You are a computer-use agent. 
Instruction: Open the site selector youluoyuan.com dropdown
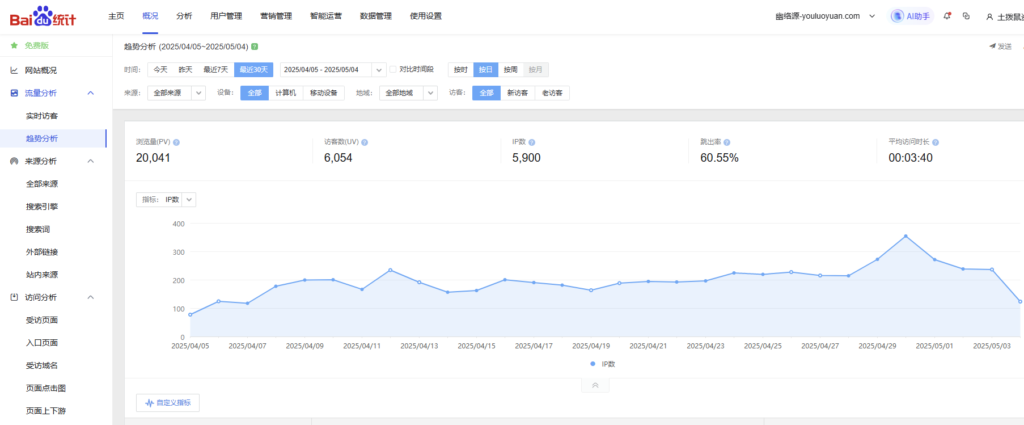pyautogui.click(x=825, y=16)
